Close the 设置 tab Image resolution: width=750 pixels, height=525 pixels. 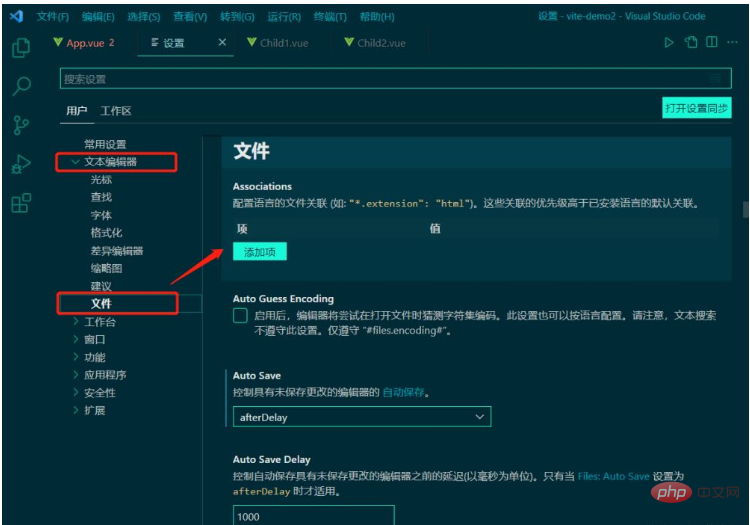[x=222, y=43]
